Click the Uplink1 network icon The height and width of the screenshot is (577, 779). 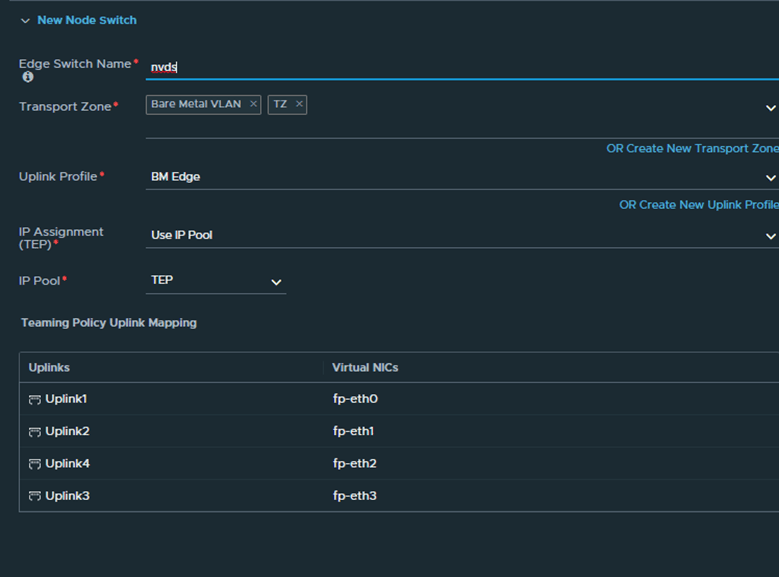pos(35,400)
